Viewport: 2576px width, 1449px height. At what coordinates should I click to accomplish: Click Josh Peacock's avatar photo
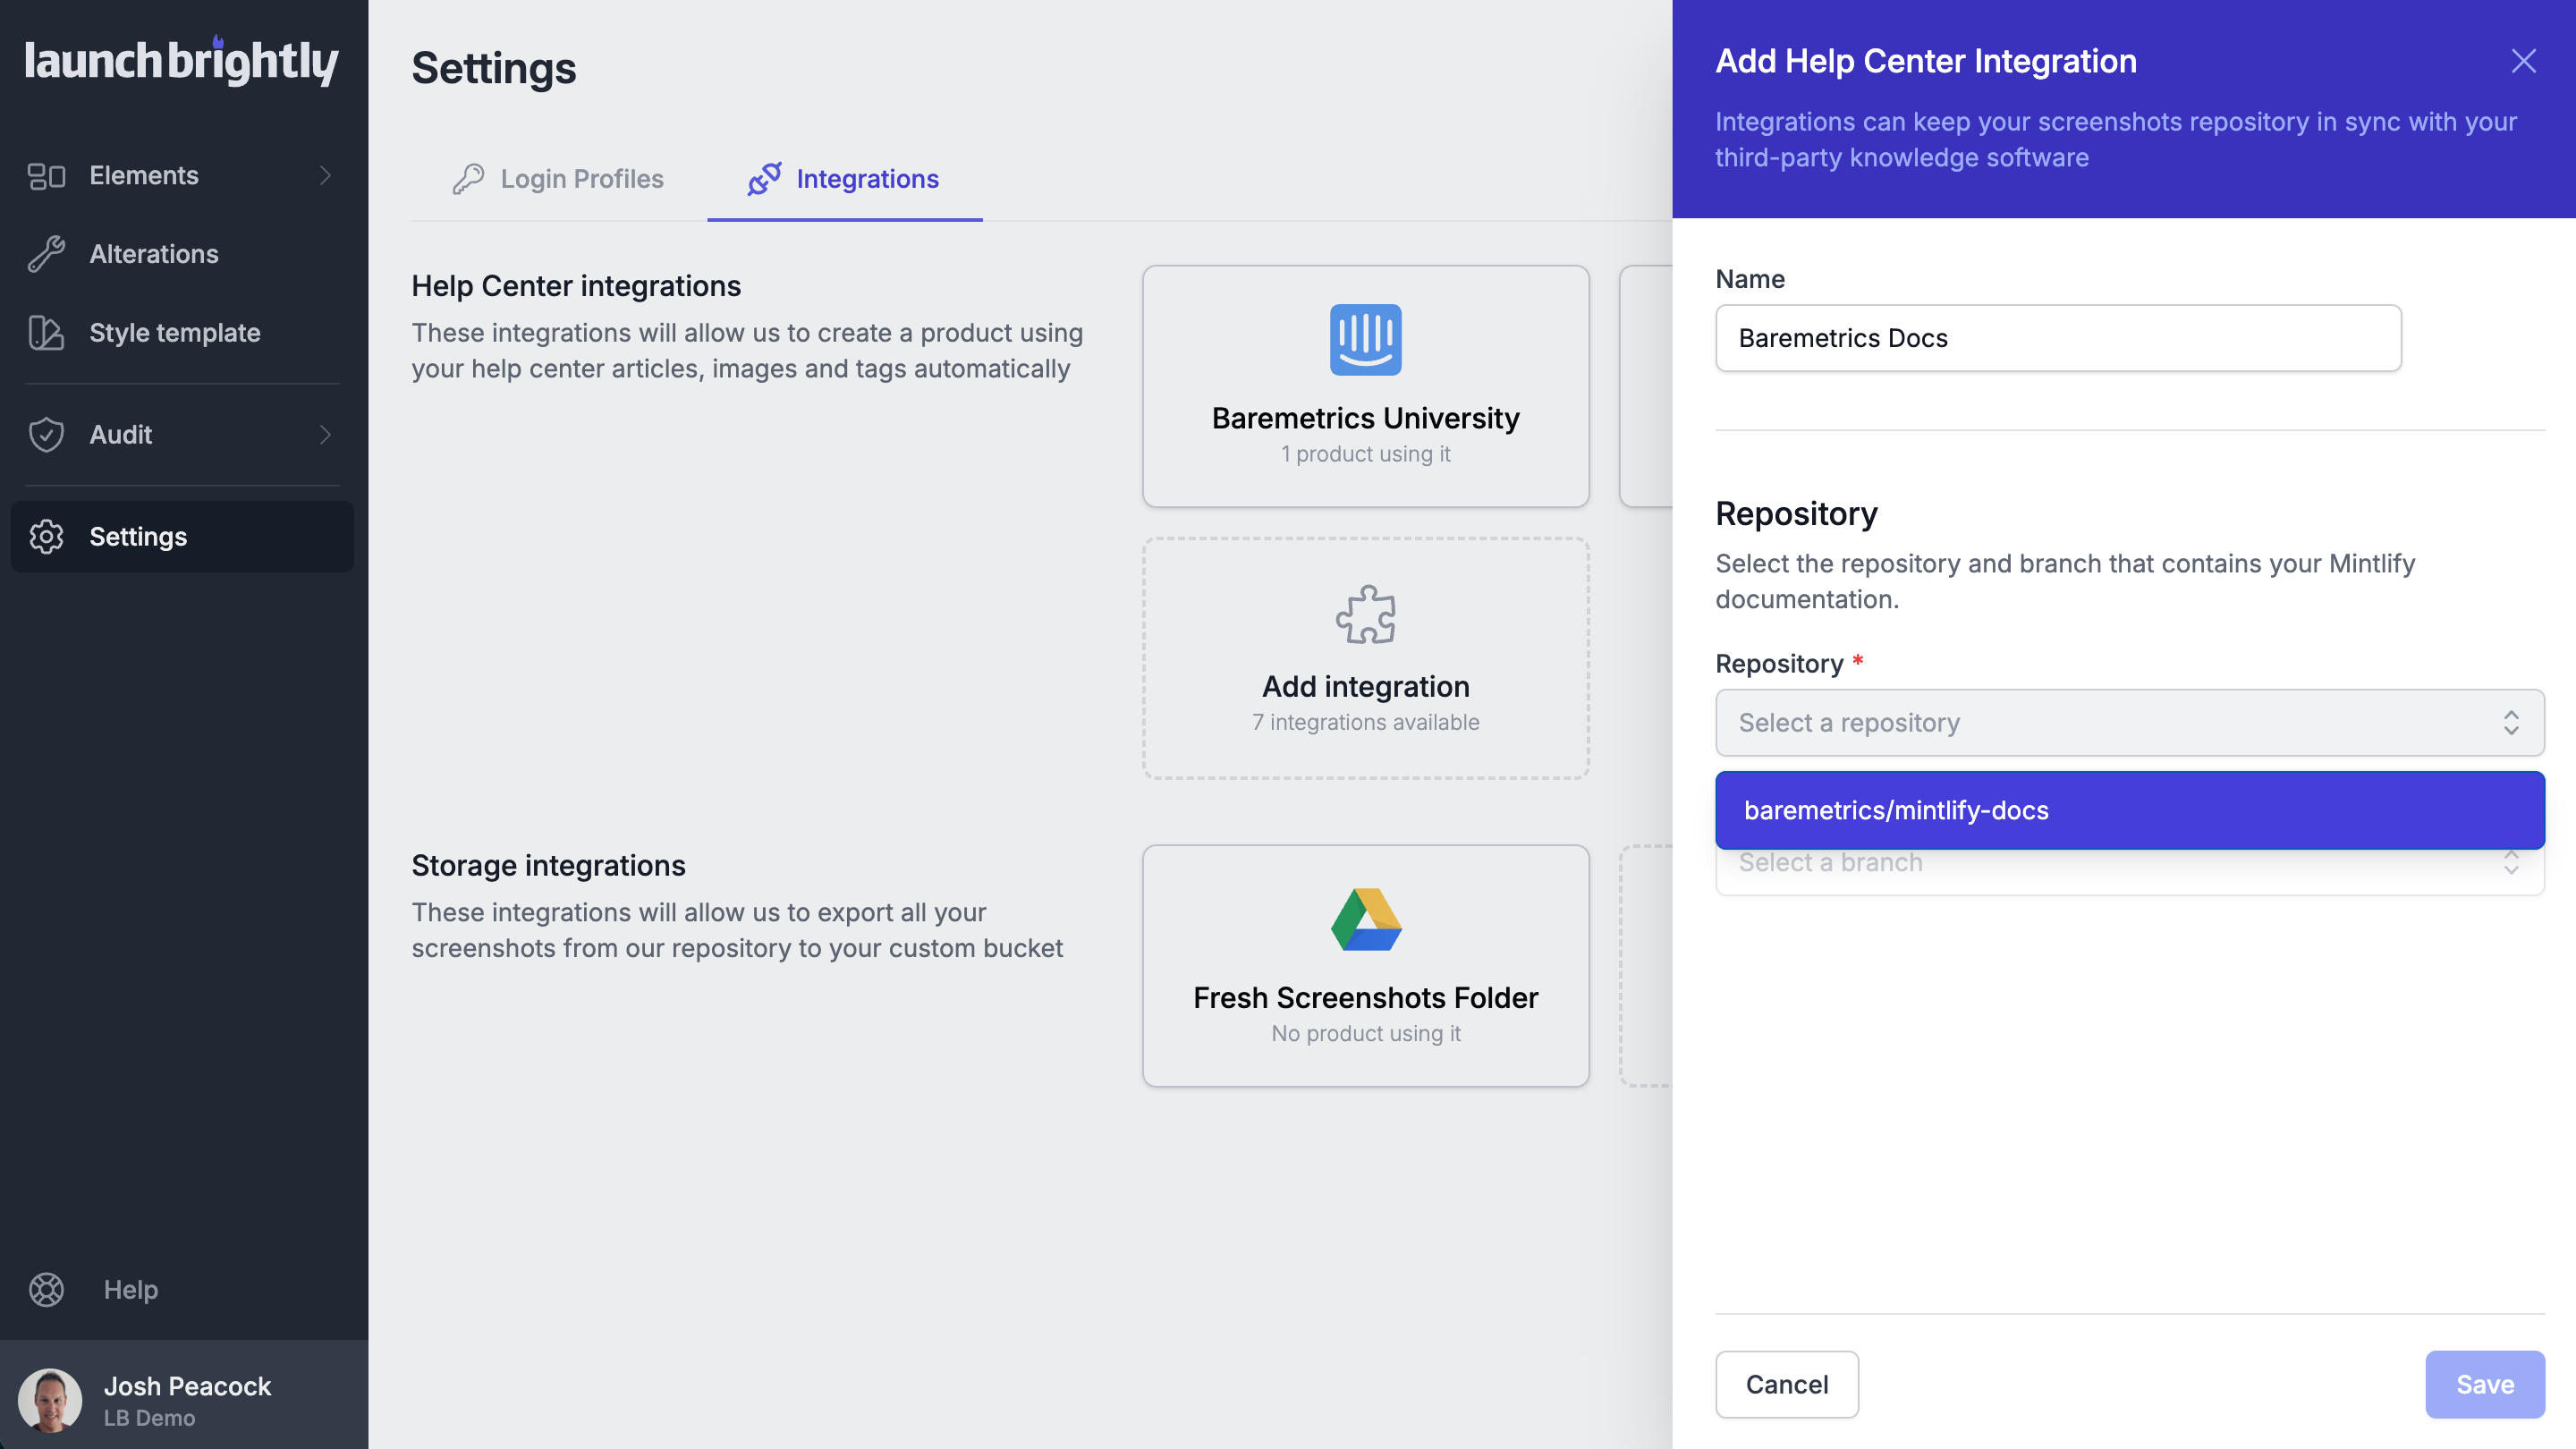point(50,1400)
